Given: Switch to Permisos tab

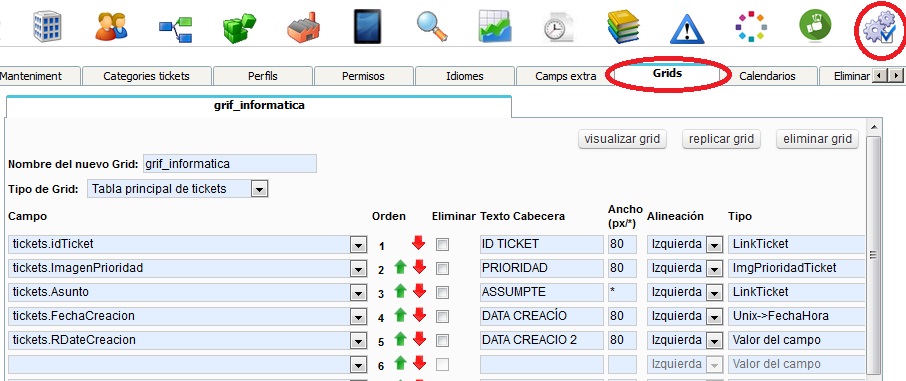Looking at the screenshot, I should [x=363, y=76].
